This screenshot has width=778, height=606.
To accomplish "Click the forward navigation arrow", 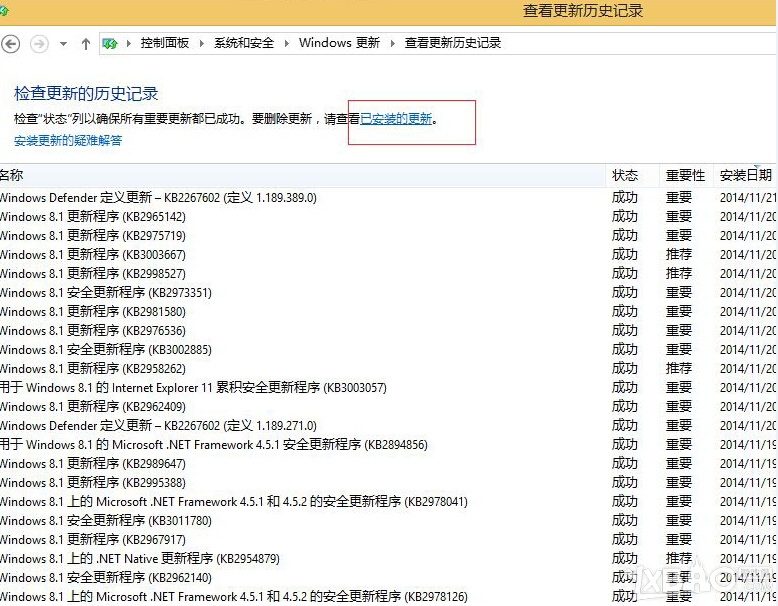I will coord(39,44).
